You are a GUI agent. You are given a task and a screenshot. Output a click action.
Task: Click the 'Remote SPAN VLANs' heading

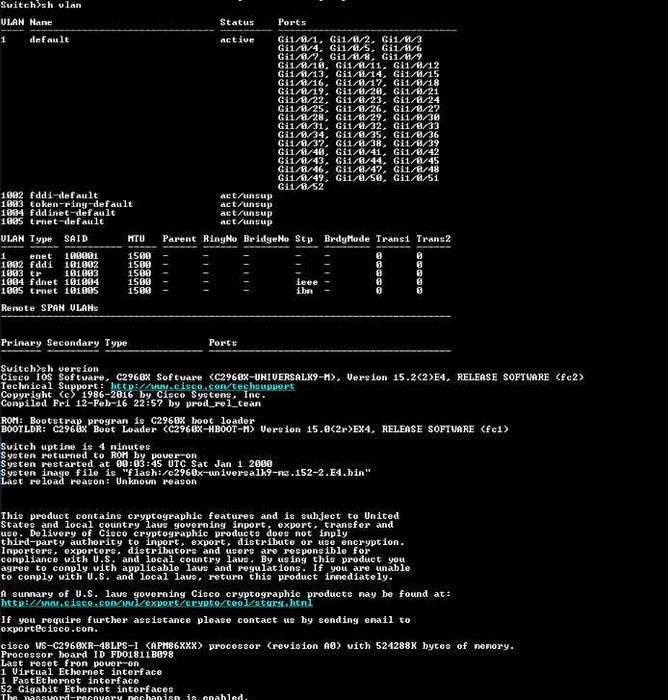tap(50, 308)
